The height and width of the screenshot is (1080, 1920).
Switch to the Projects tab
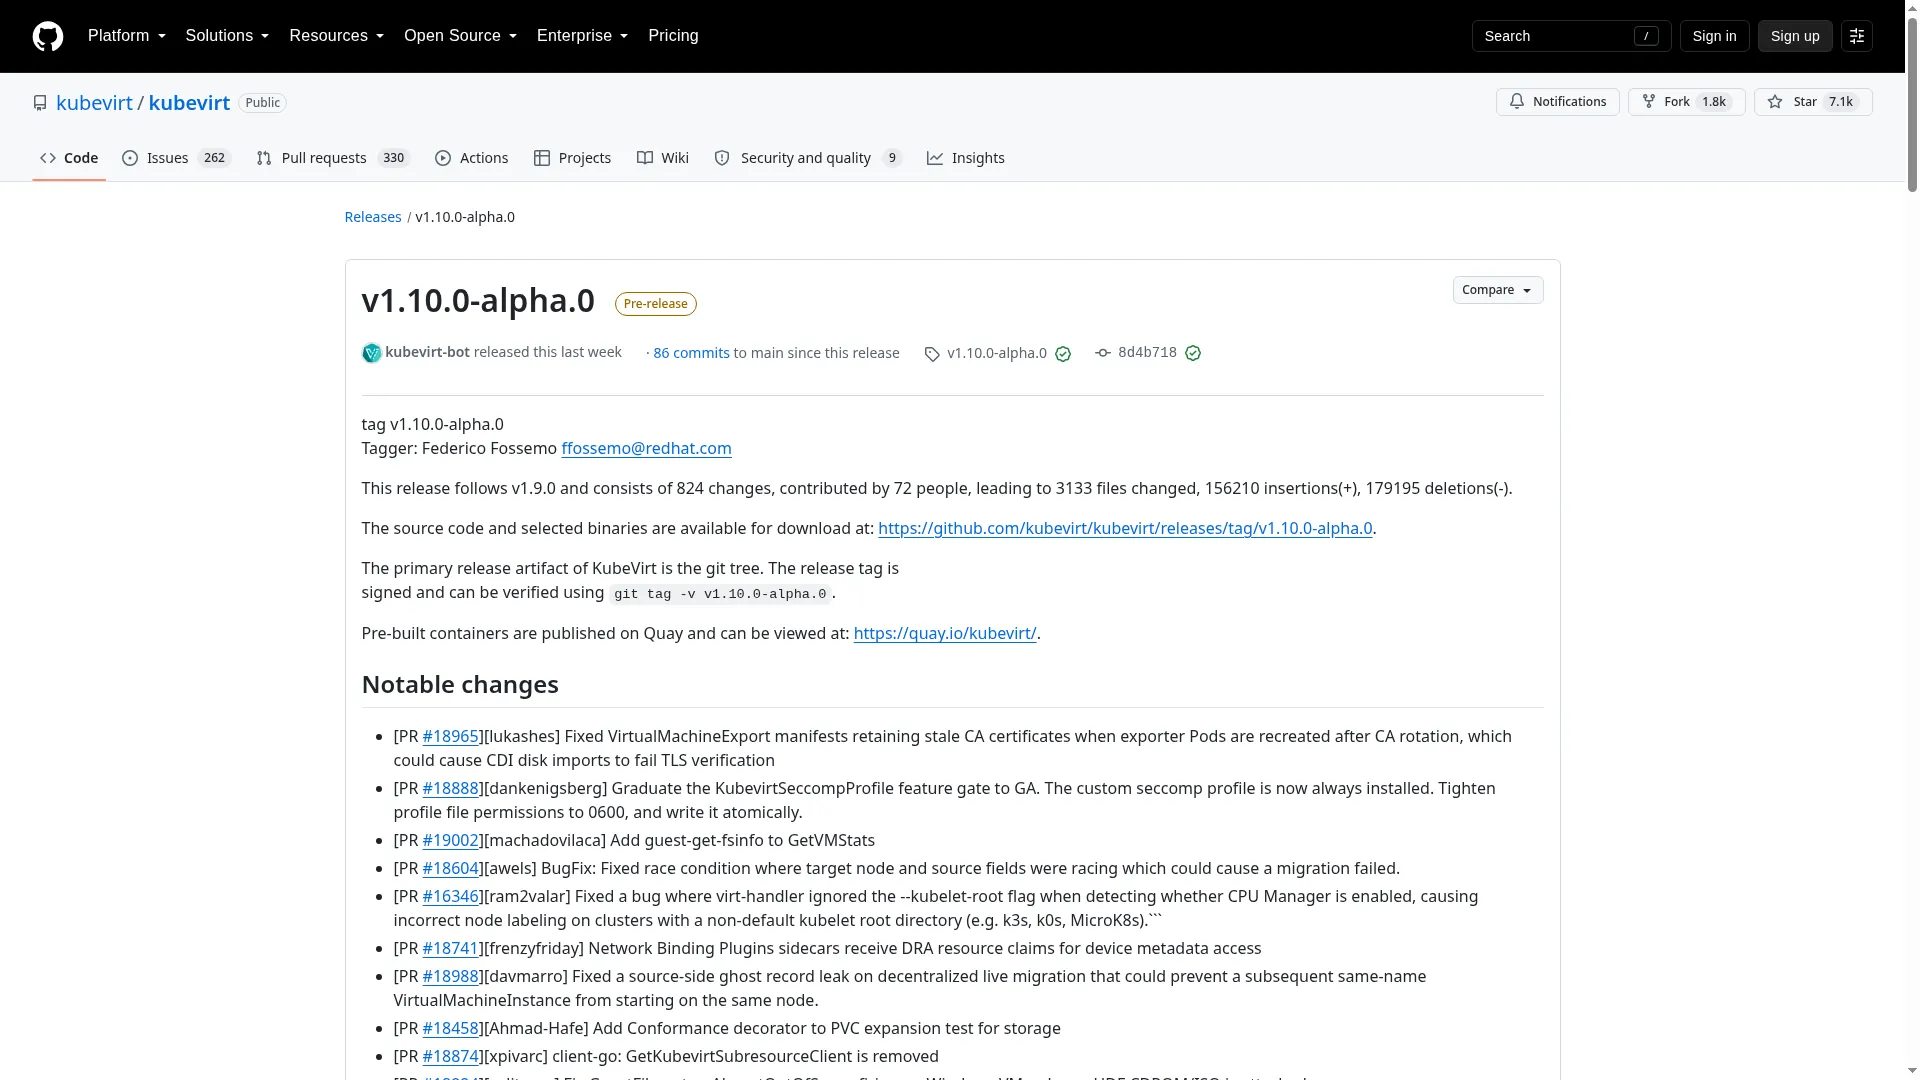coord(572,158)
